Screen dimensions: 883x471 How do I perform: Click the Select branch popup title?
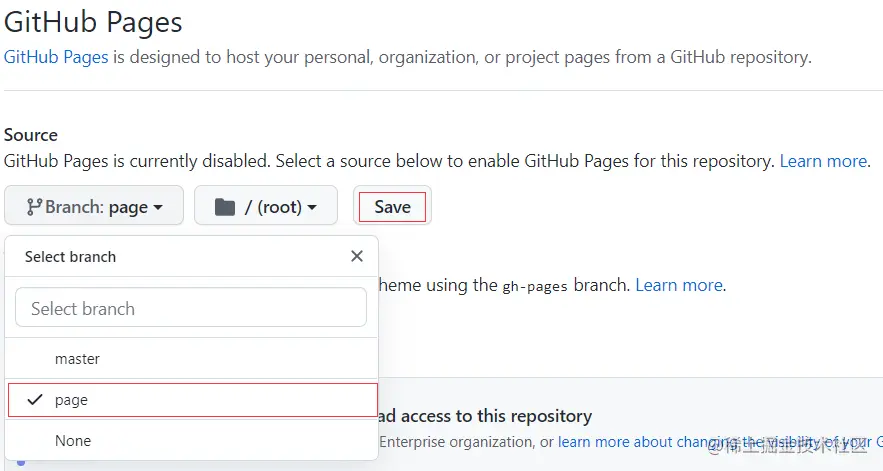70,257
